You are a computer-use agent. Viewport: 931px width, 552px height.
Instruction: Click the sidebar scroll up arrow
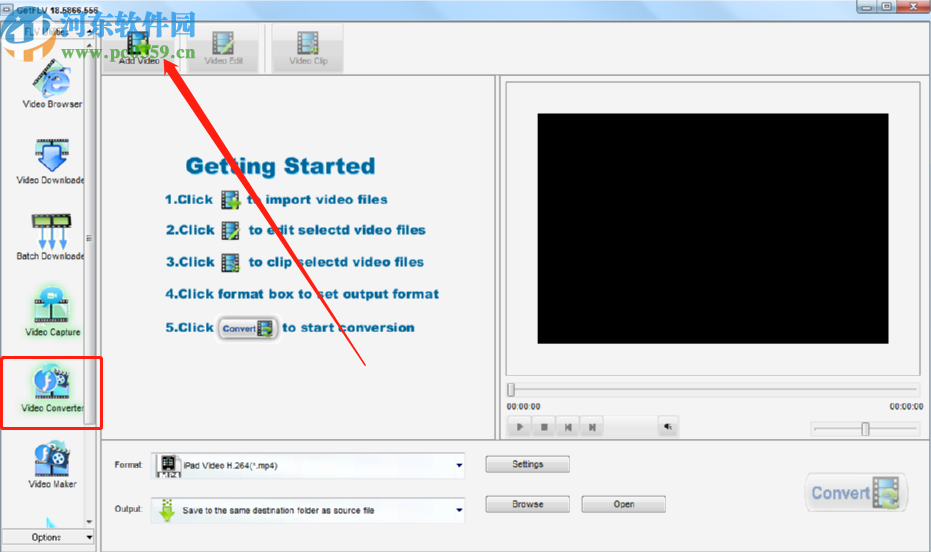(x=89, y=45)
